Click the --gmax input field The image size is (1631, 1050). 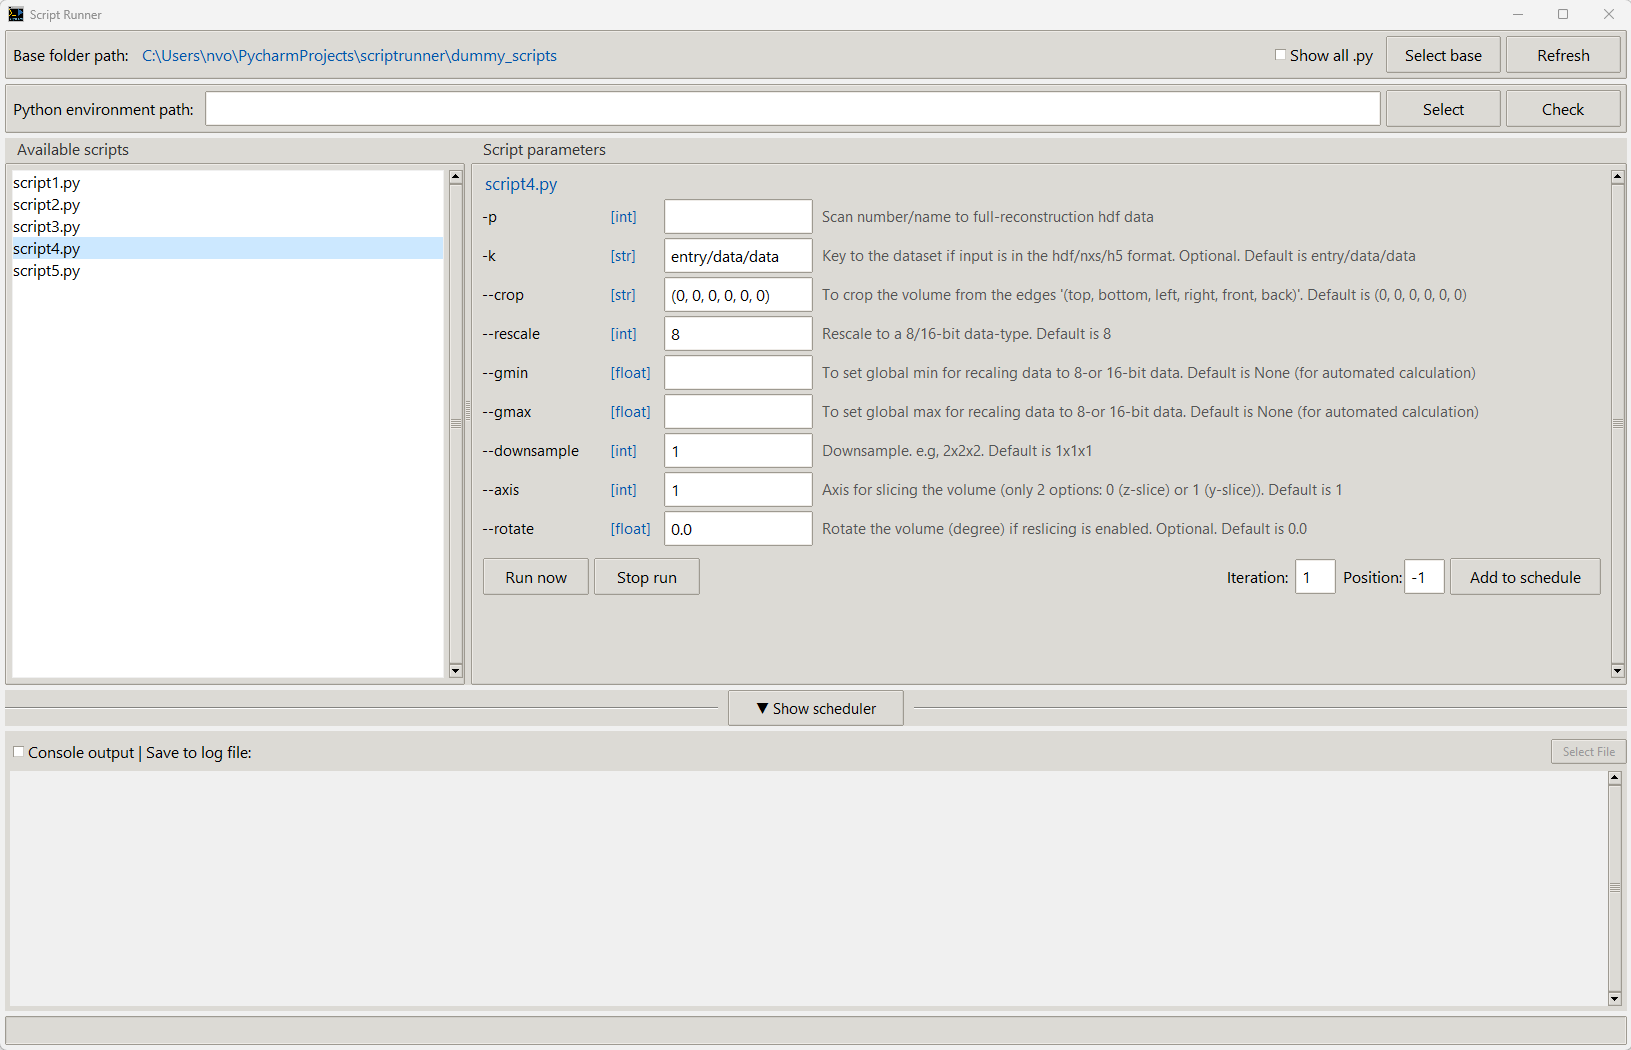click(x=738, y=412)
